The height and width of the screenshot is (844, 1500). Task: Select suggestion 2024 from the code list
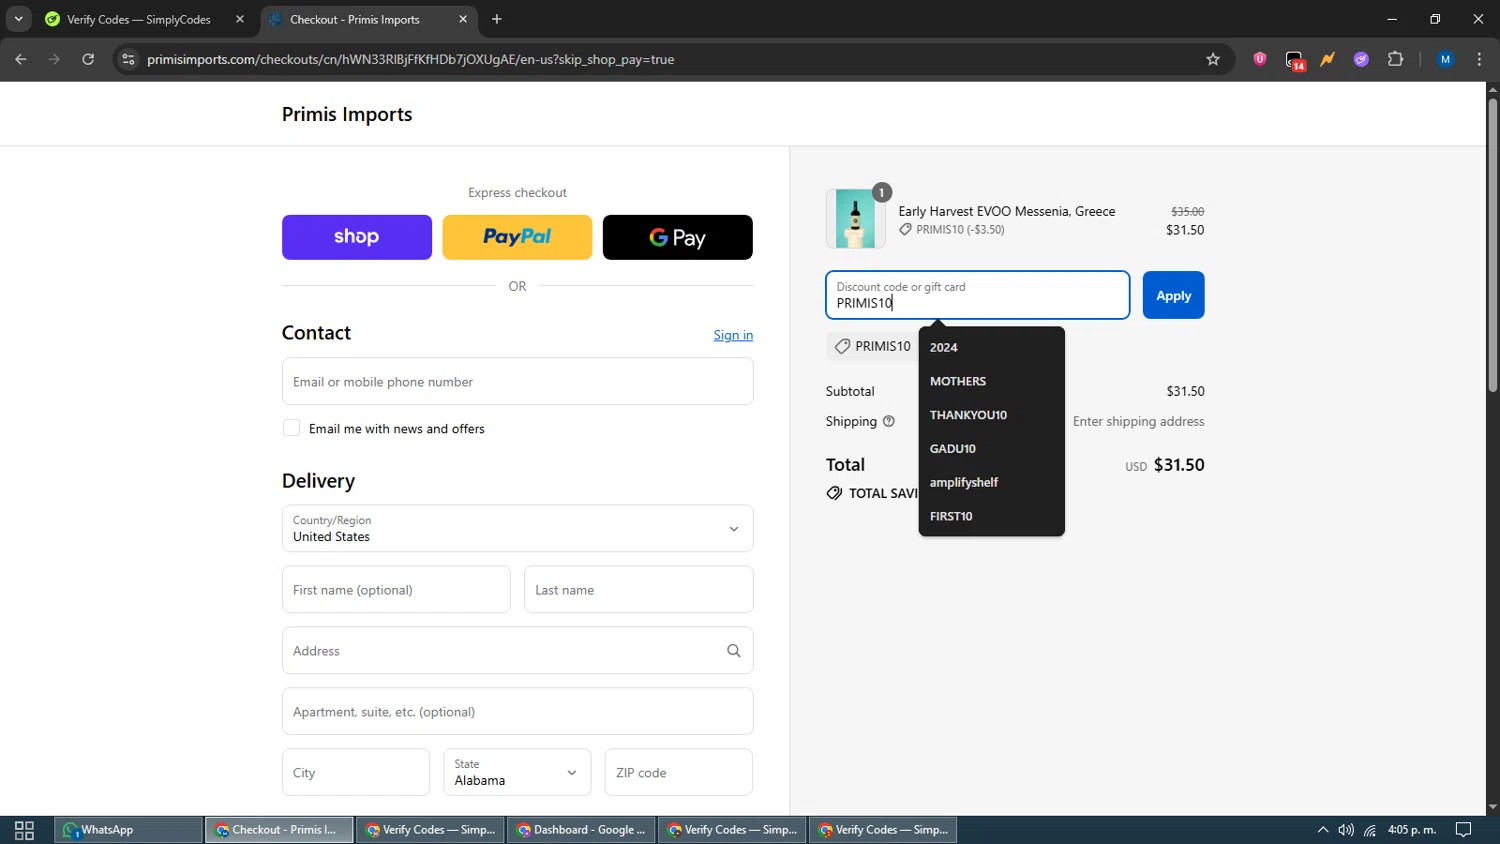click(x=992, y=347)
